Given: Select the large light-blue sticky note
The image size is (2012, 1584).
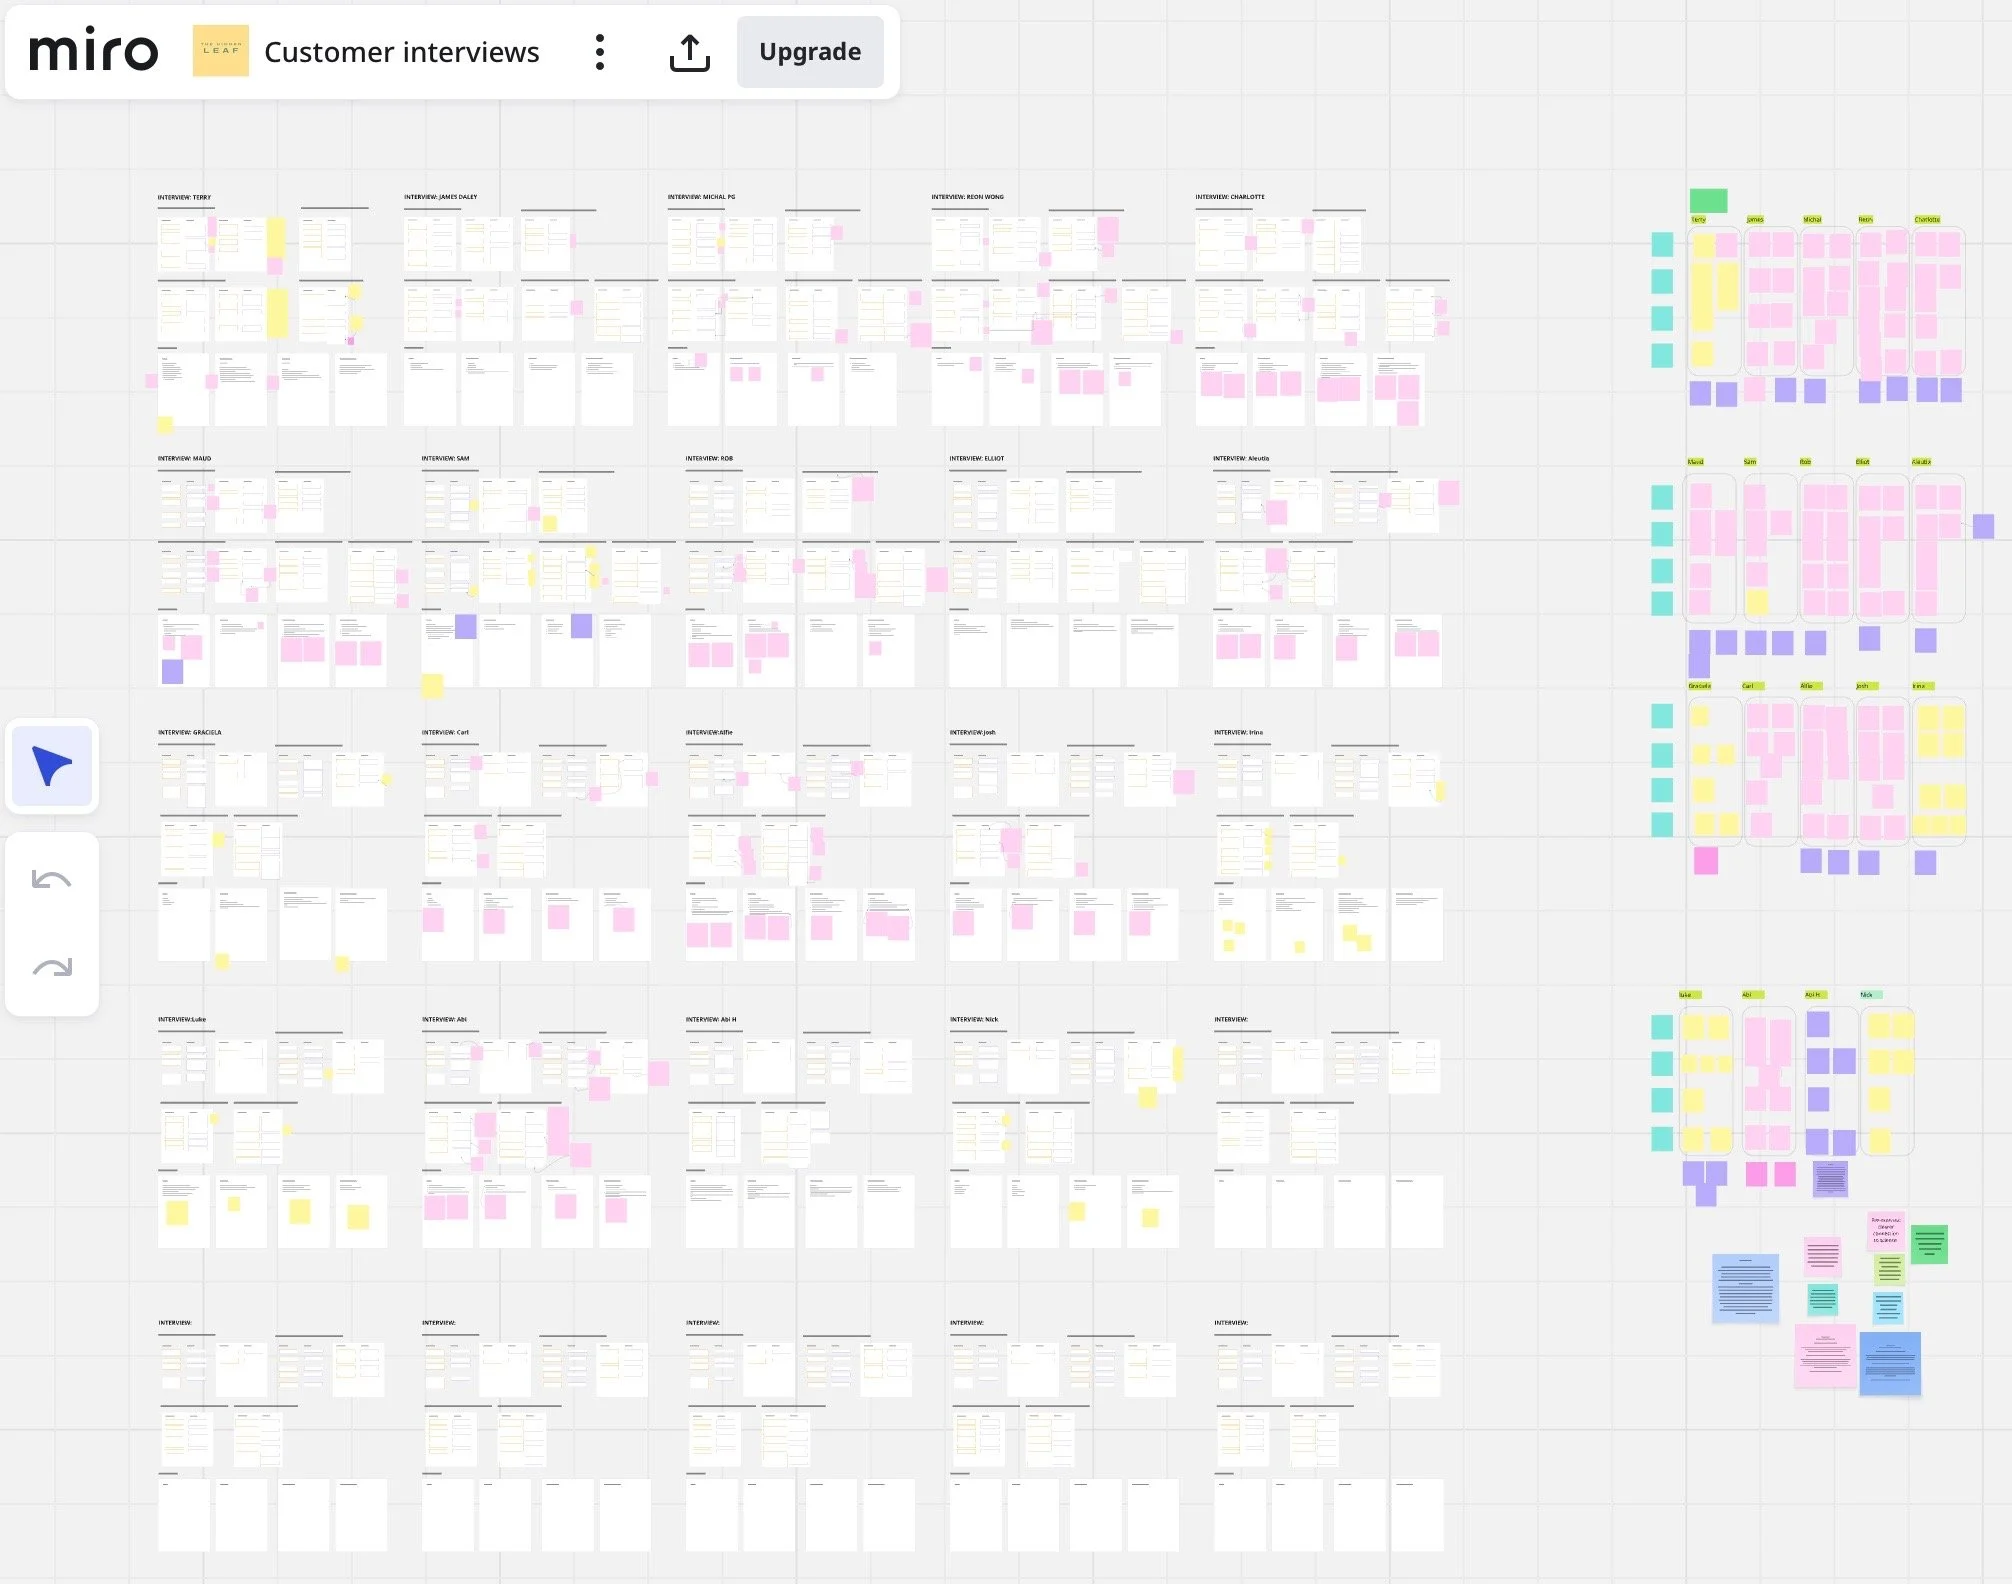Looking at the screenshot, I should (x=1745, y=1288).
